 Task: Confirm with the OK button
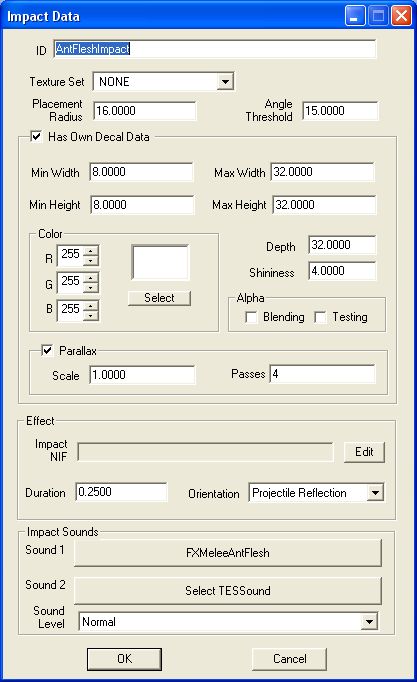(x=124, y=659)
